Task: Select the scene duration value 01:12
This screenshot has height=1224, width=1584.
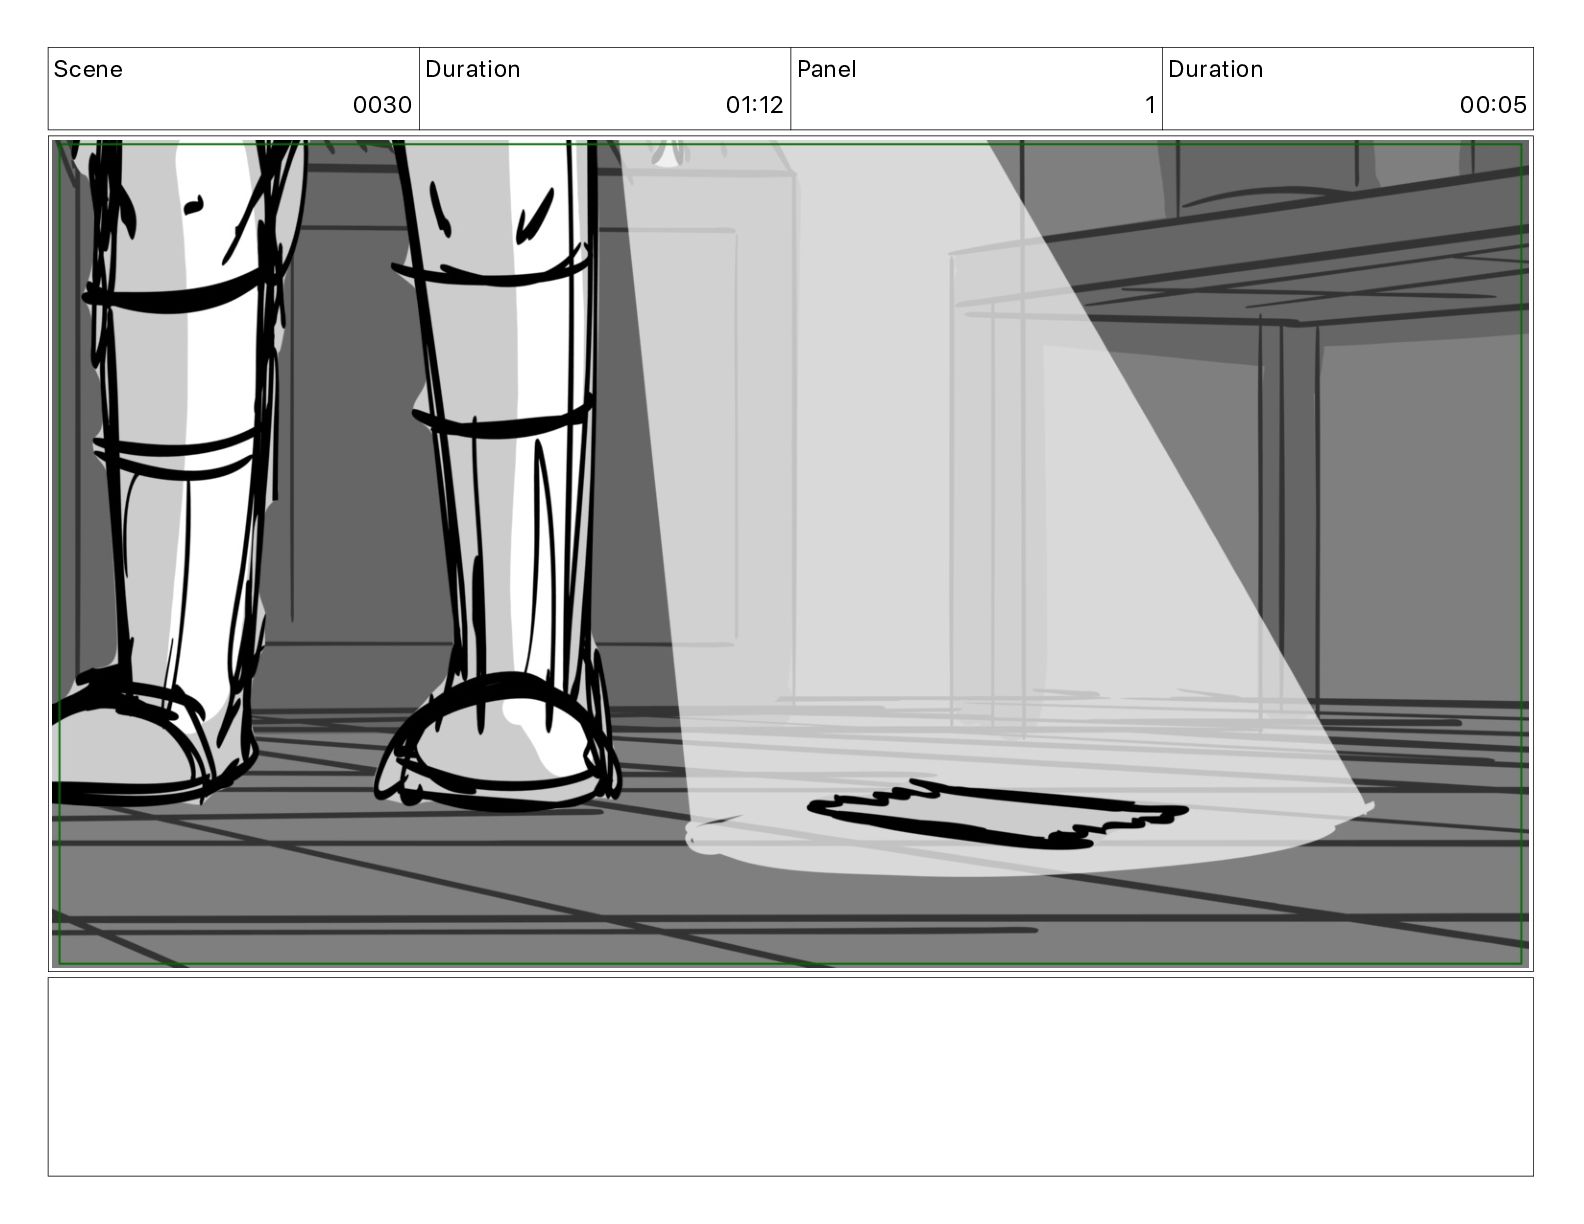Action: tap(754, 105)
